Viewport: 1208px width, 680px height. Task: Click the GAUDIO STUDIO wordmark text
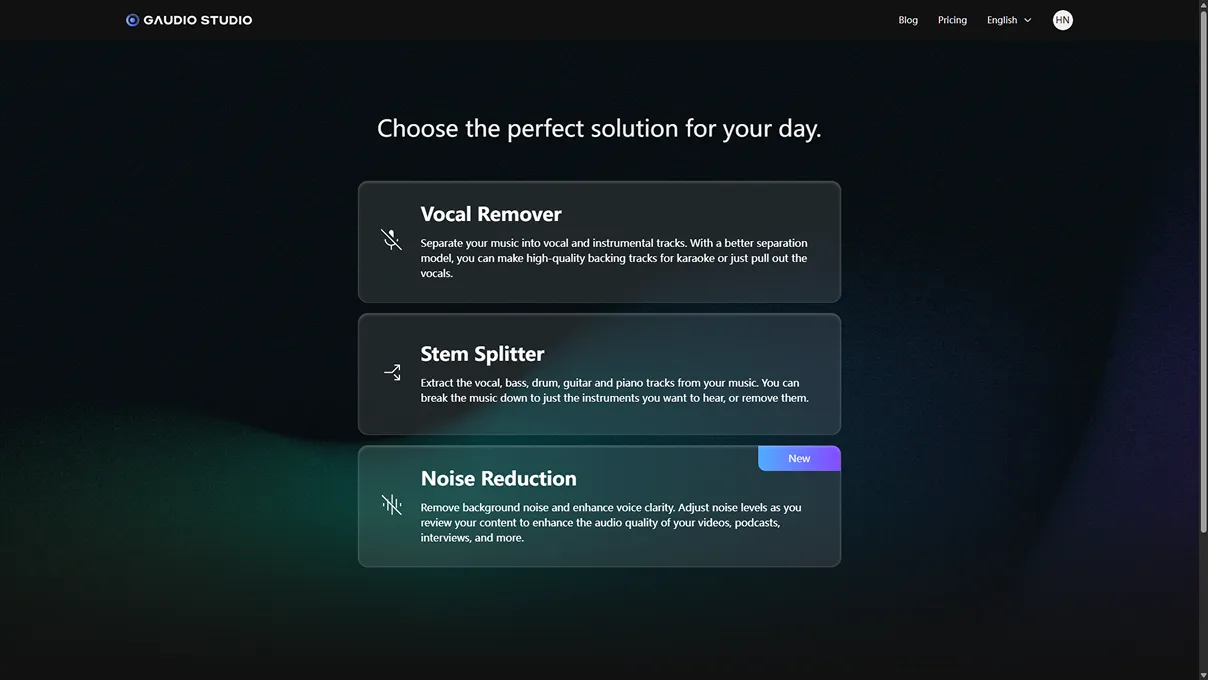point(197,20)
